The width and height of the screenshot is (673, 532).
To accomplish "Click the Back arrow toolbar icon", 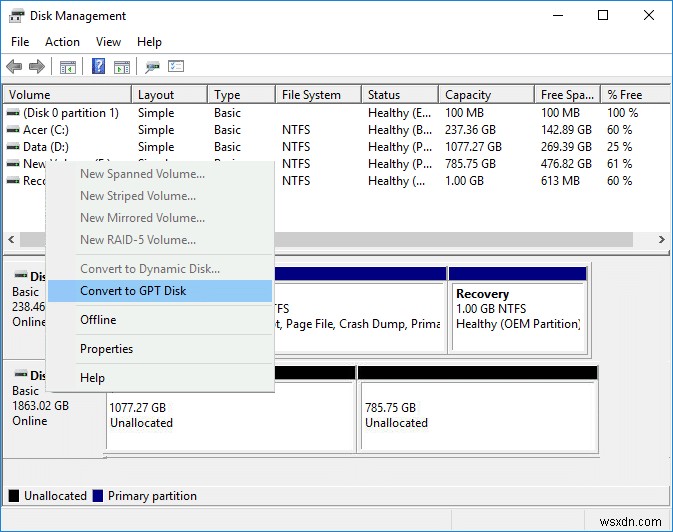I will click(x=14, y=67).
